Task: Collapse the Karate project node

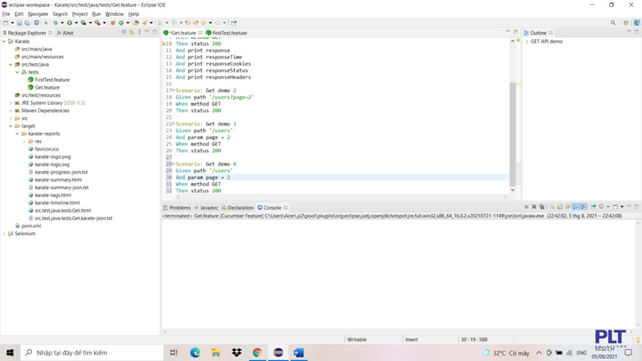Action: tap(4, 41)
